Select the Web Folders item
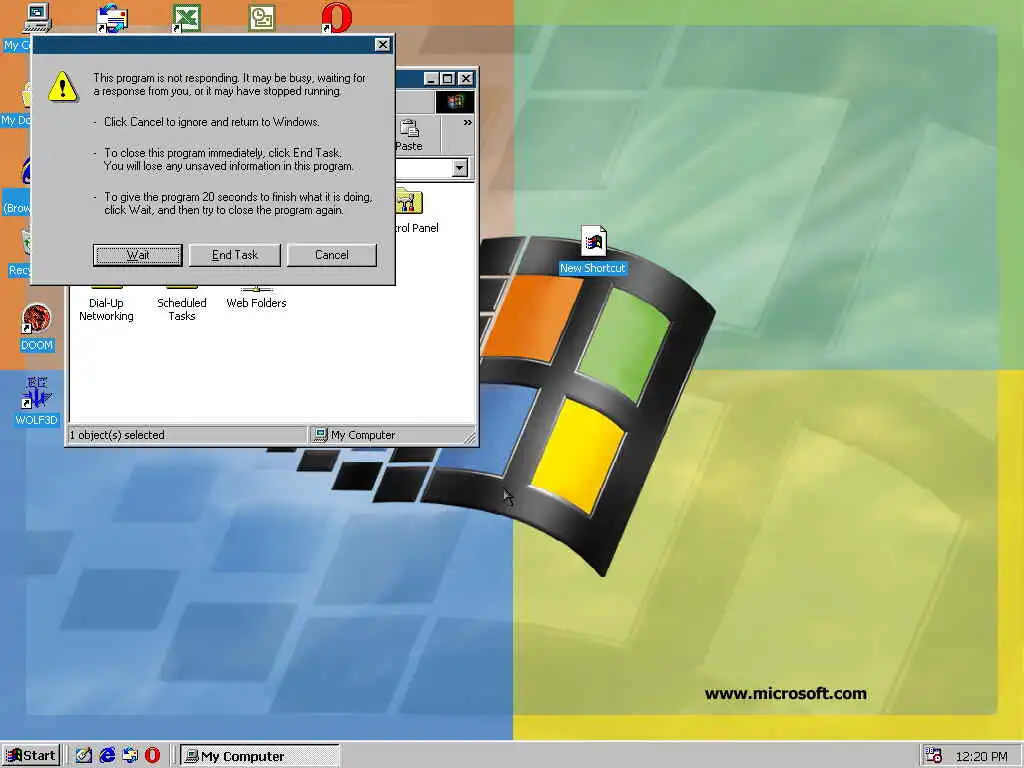The height and width of the screenshot is (768, 1024). [256, 298]
